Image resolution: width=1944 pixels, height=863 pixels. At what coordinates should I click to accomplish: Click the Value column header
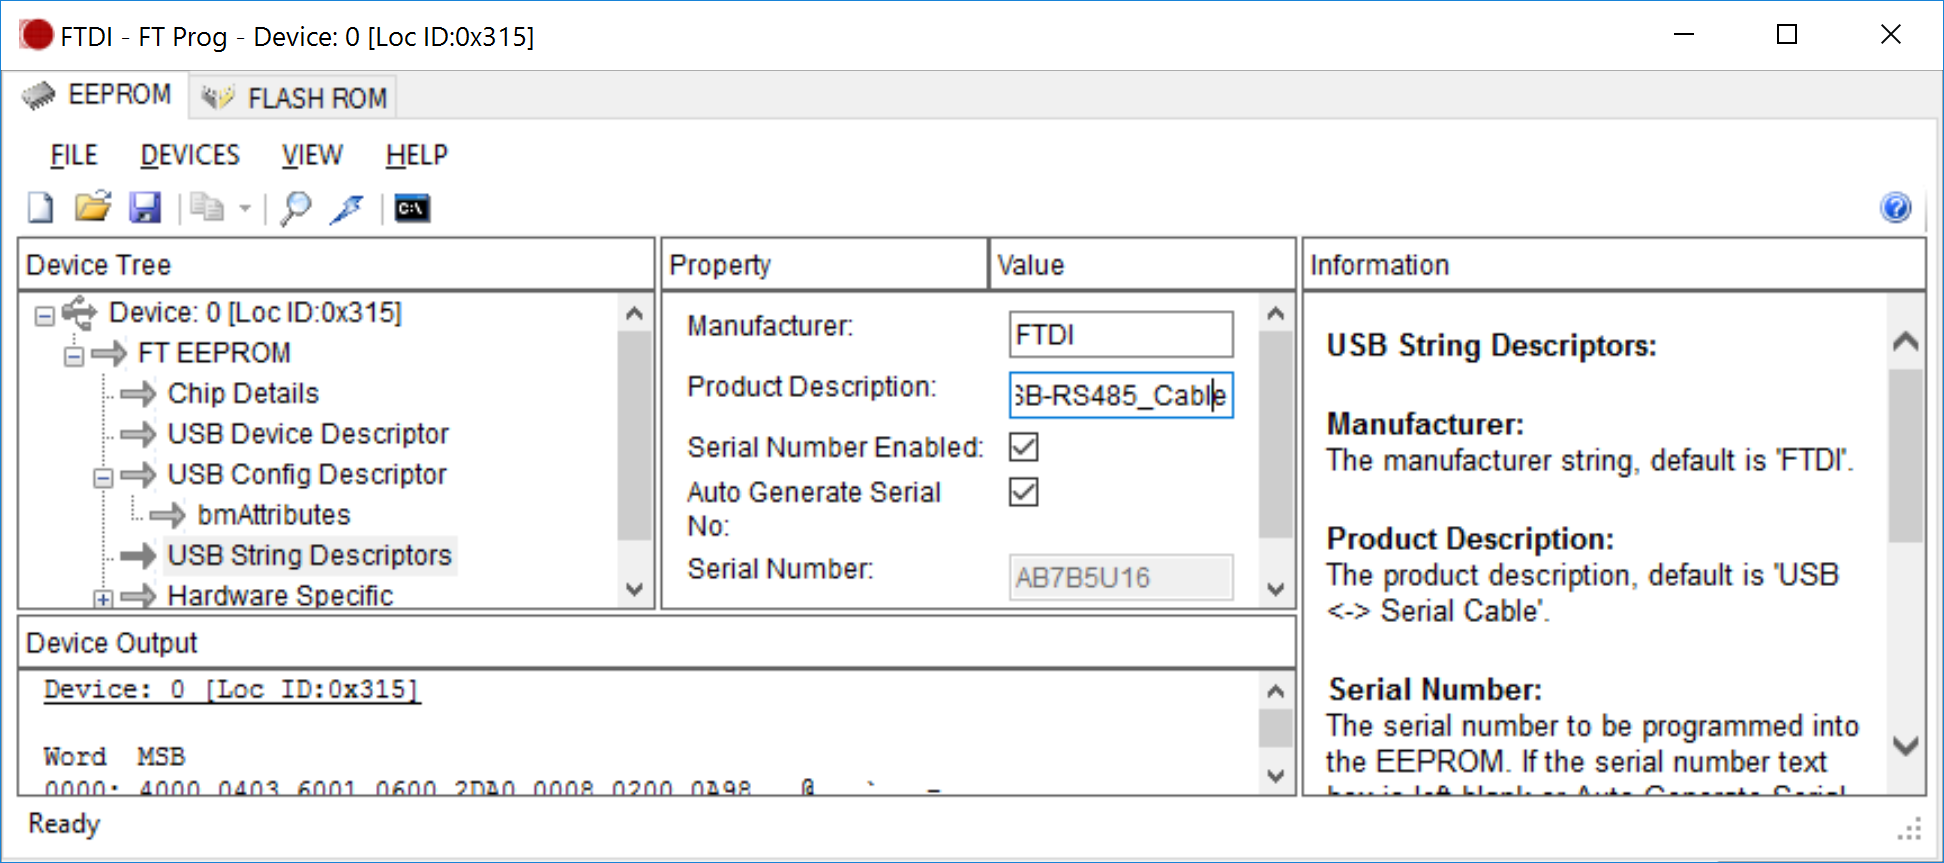click(x=1142, y=265)
